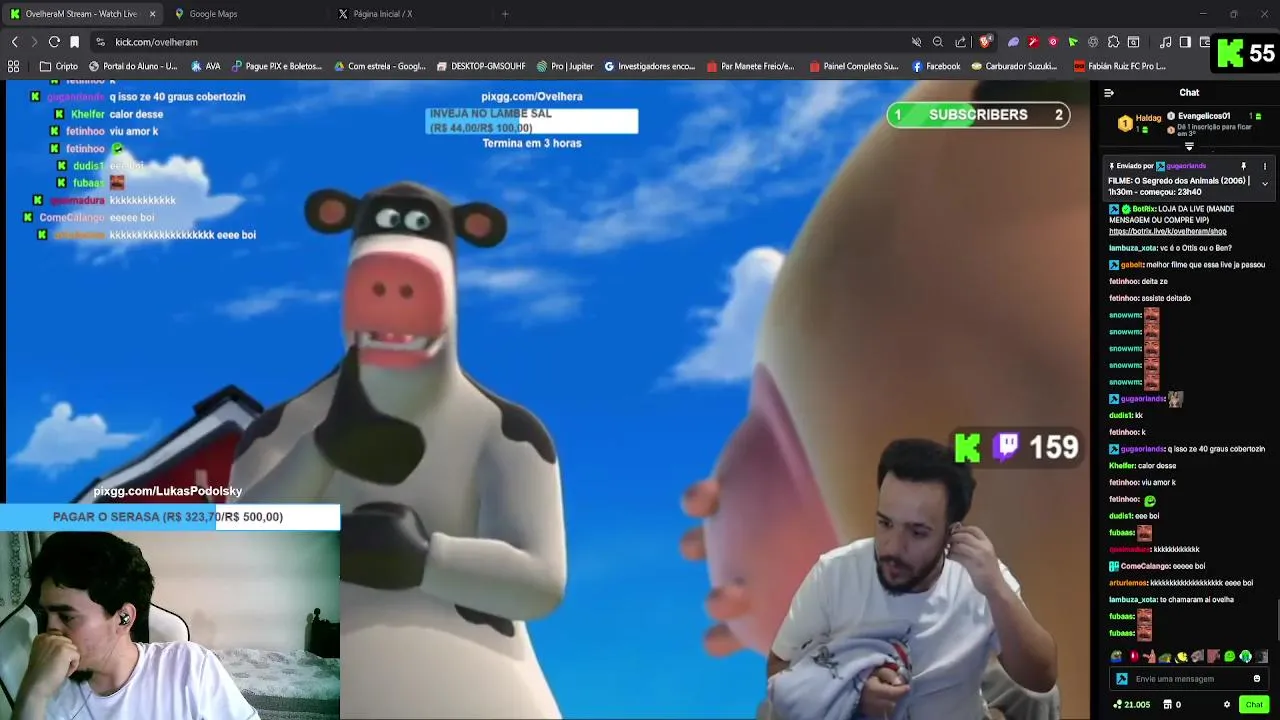Open a new tab with plus button
The image size is (1280, 720).
[x=505, y=14]
